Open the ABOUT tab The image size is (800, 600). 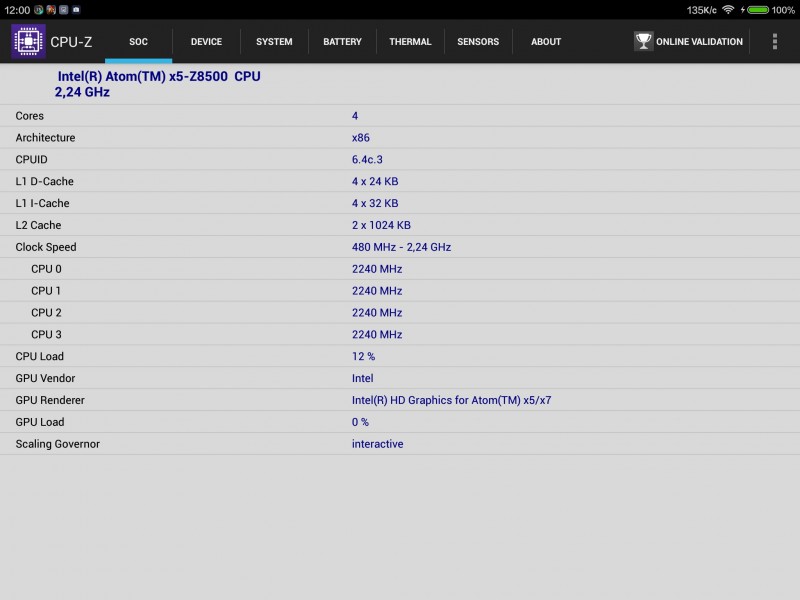546,42
